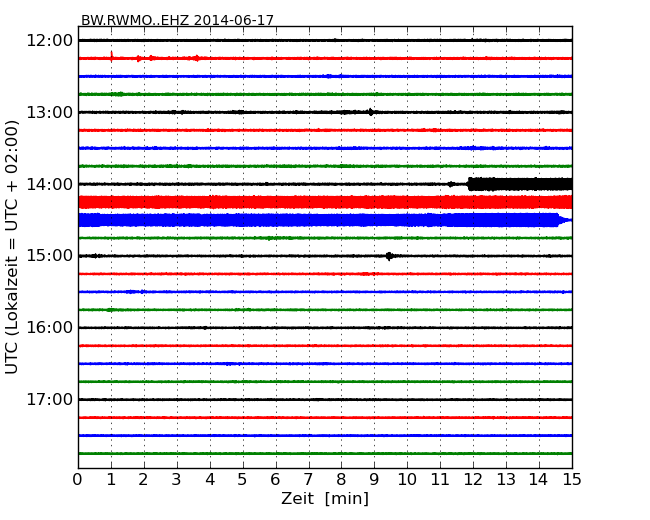The width and height of the screenshot is (650, 520).
Task: Click the x-axis tick label 10
Action: 407,480
